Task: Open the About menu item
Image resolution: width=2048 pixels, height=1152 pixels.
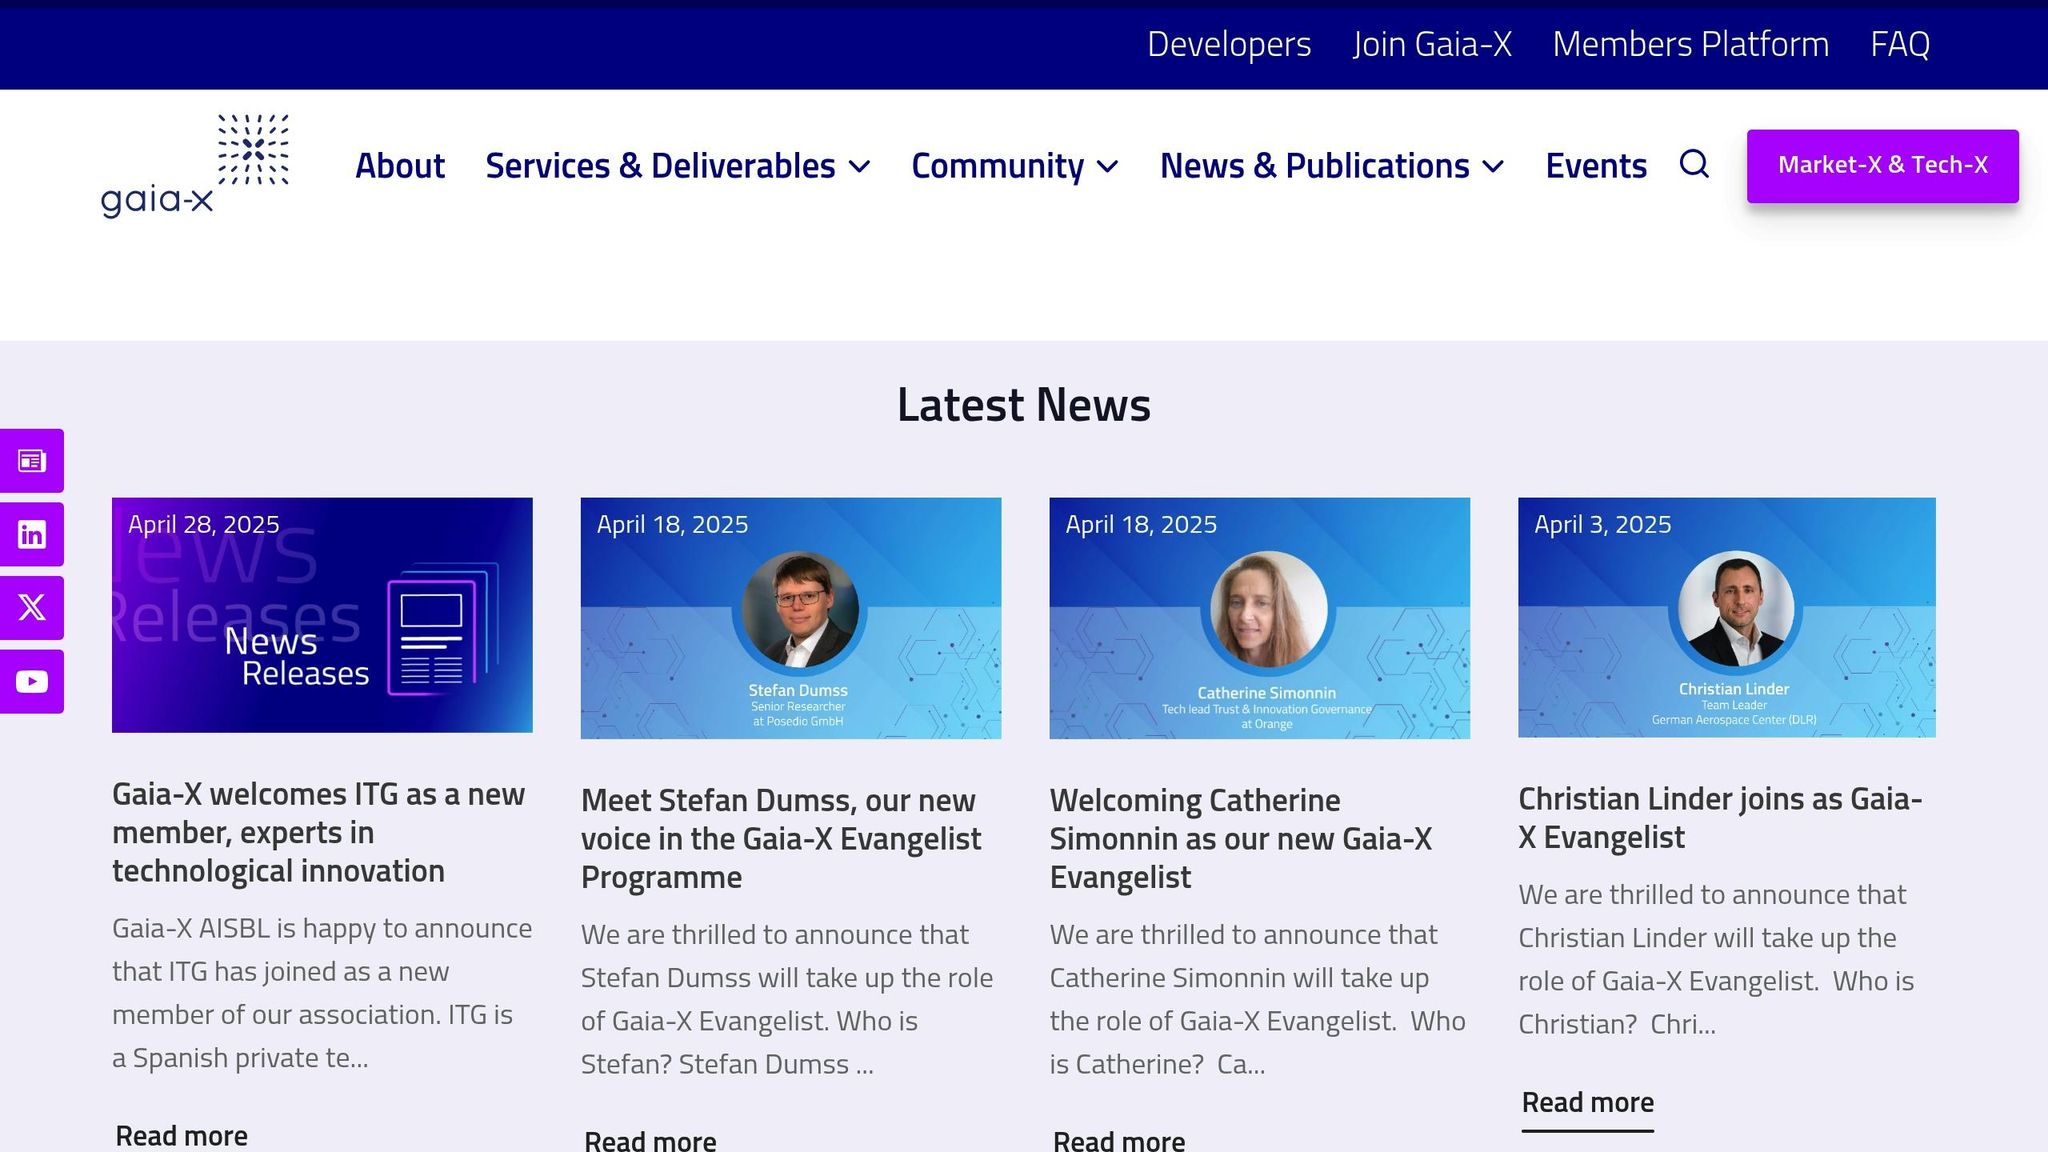Action: click(x=400, y=166)
